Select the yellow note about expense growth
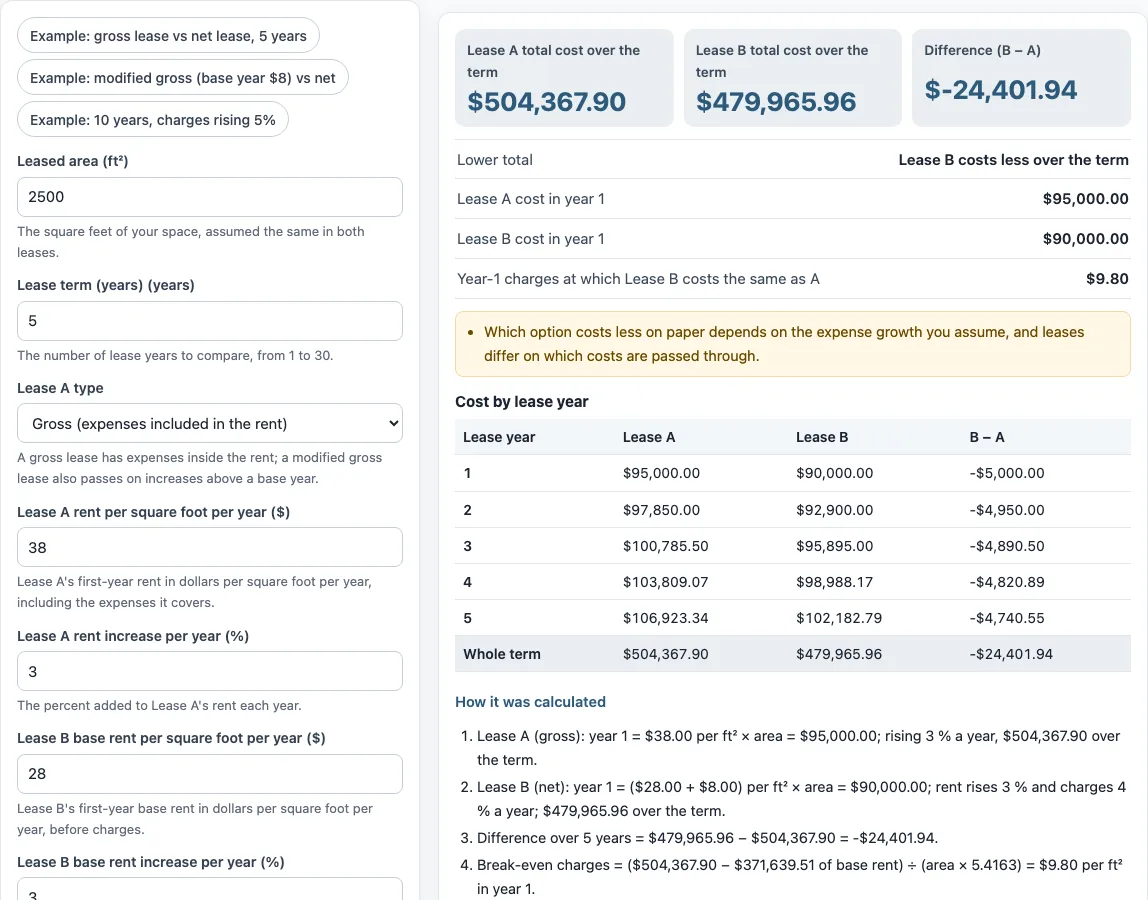The image size is (1148, 900). [793, 344]
